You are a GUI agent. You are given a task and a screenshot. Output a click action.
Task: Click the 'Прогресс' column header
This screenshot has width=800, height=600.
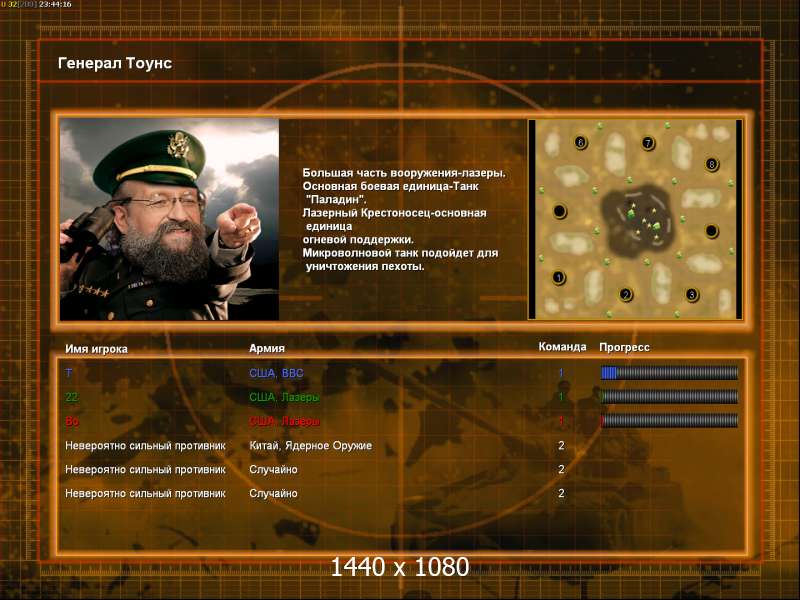624,347
